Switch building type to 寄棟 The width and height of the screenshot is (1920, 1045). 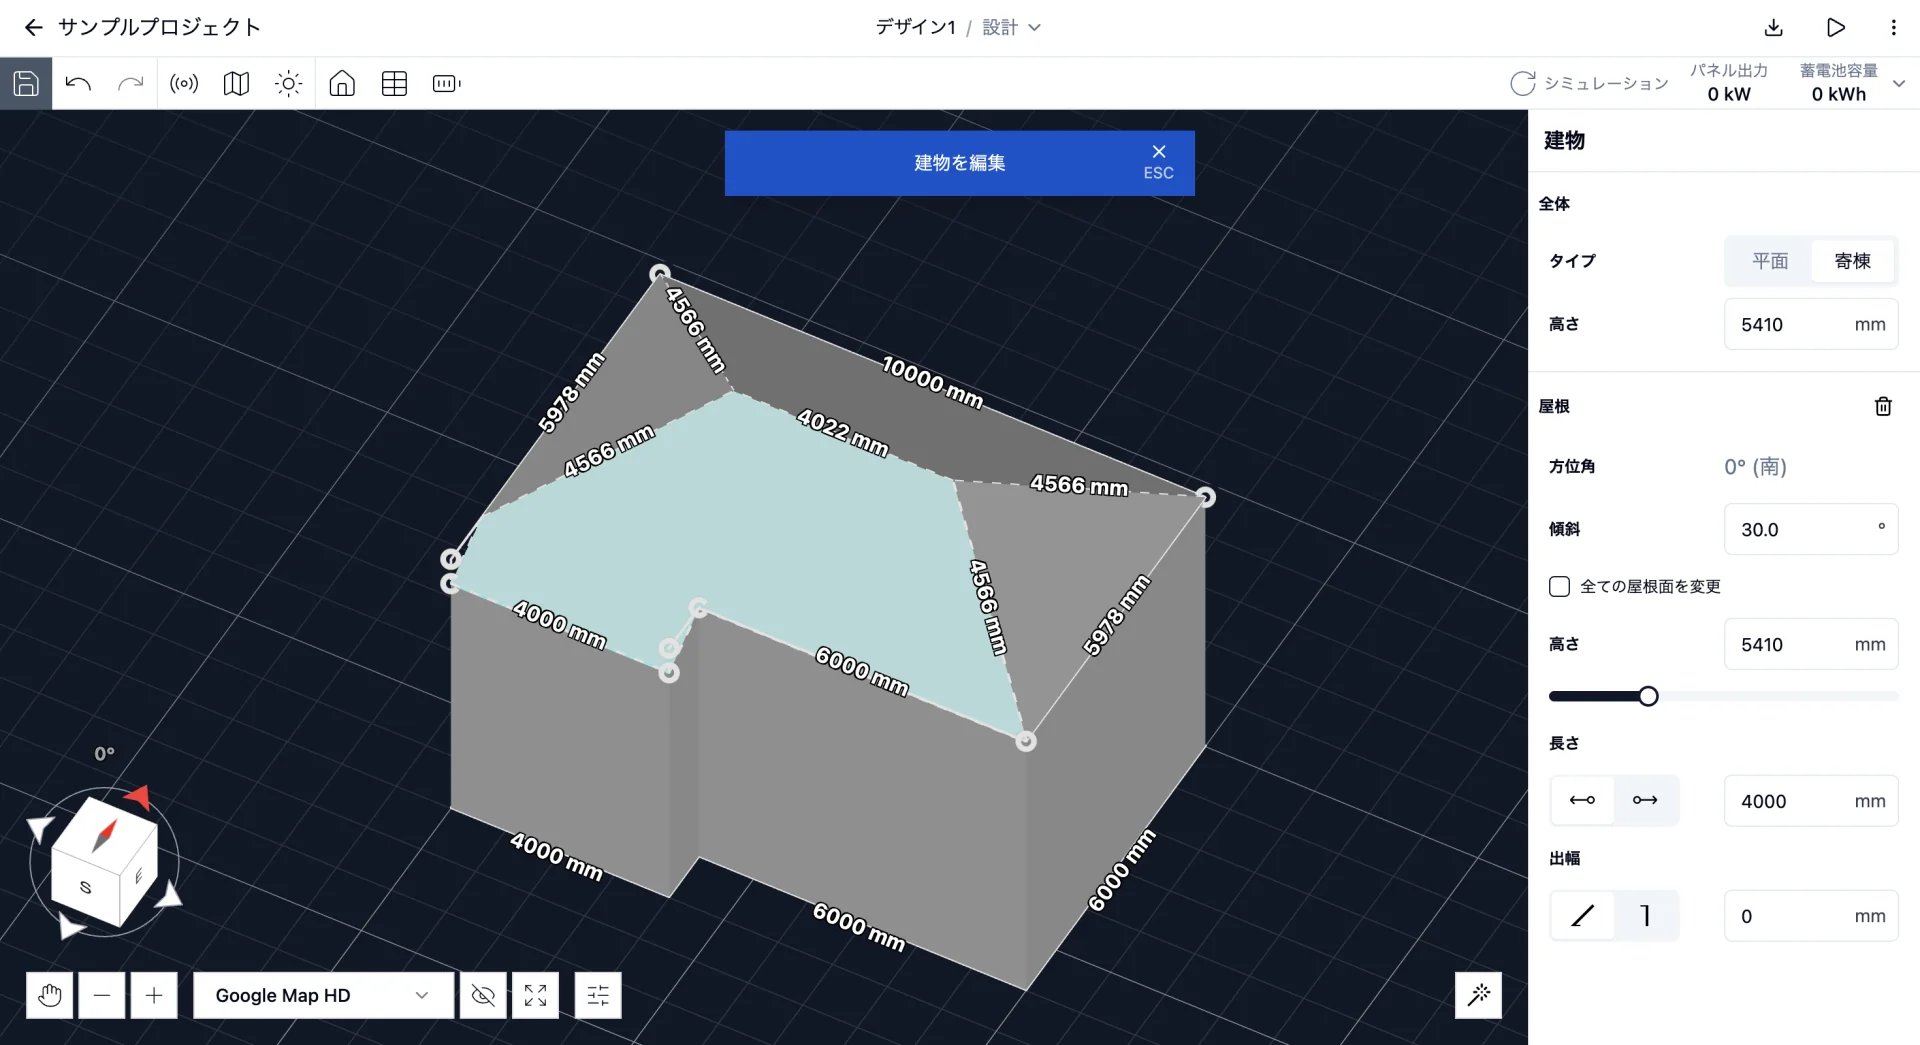(x=1852, y=261)
